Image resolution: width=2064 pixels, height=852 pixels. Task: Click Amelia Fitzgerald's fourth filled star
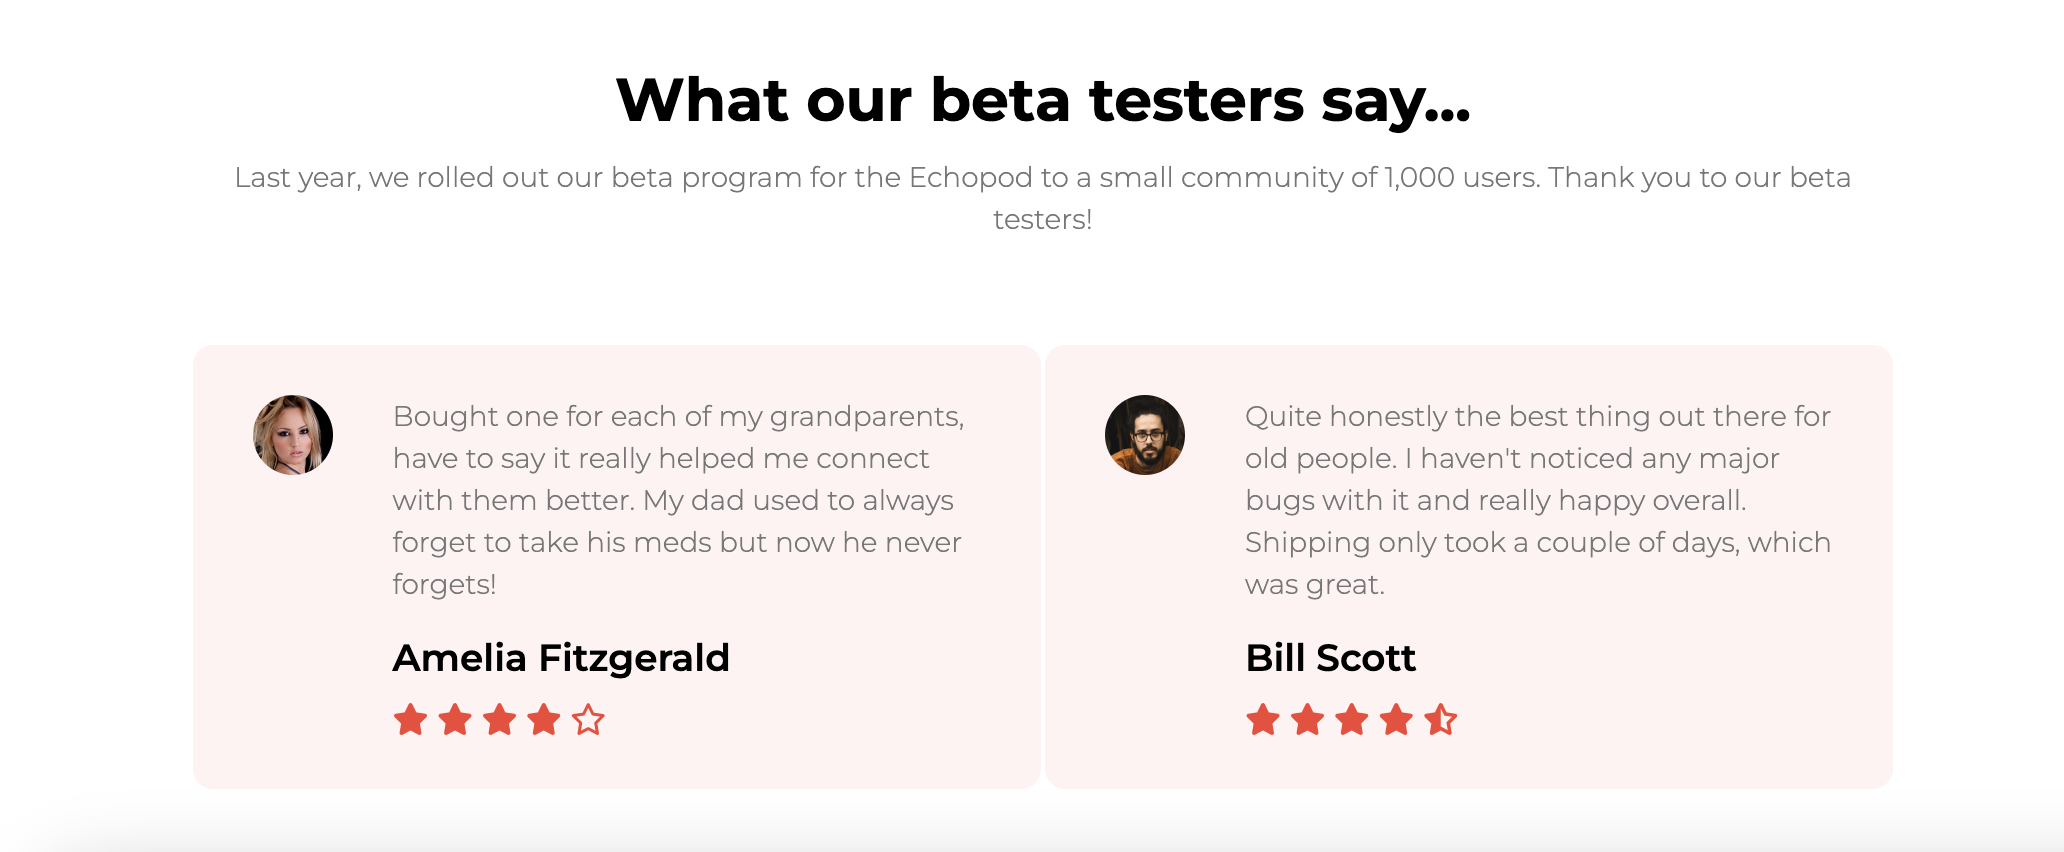click(544, 719)
